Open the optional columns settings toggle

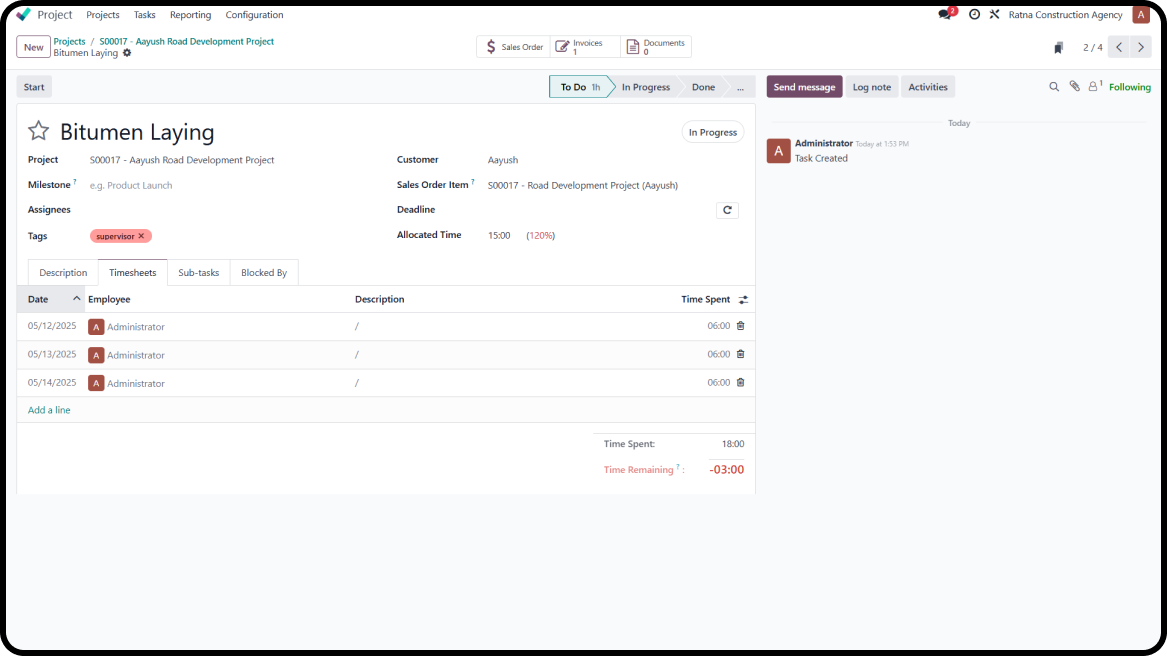point(743,300)
